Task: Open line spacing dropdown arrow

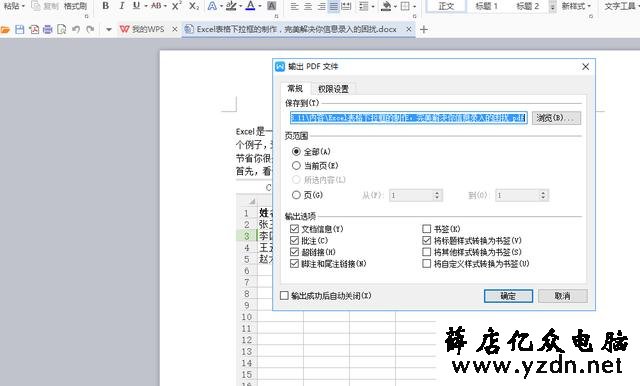Action: [x=372, y=6]
